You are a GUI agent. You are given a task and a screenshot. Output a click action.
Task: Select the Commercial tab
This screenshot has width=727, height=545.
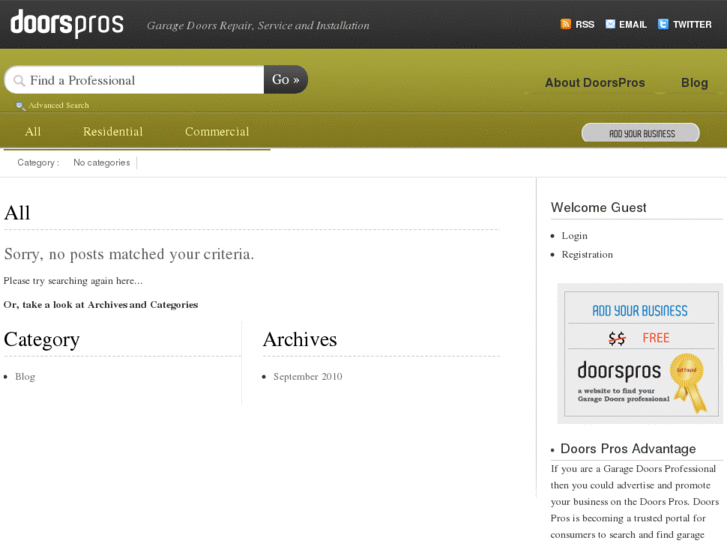(x=217, y=132)
